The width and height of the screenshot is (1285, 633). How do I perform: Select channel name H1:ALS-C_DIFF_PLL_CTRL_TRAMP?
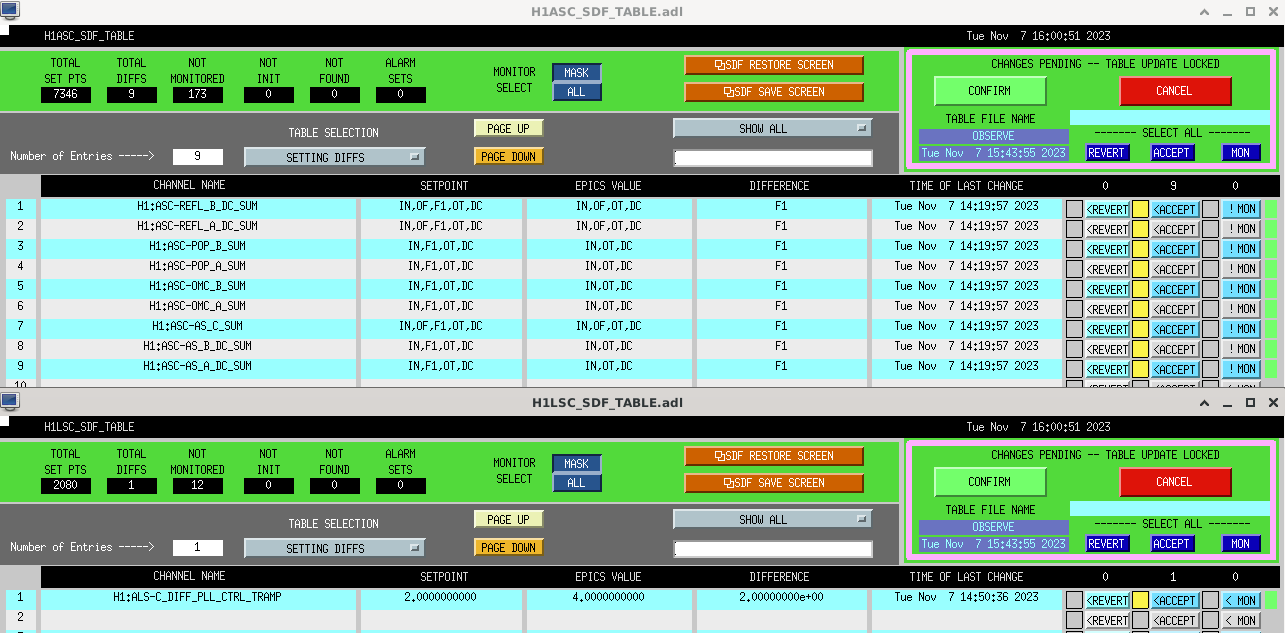click(198, 597)
